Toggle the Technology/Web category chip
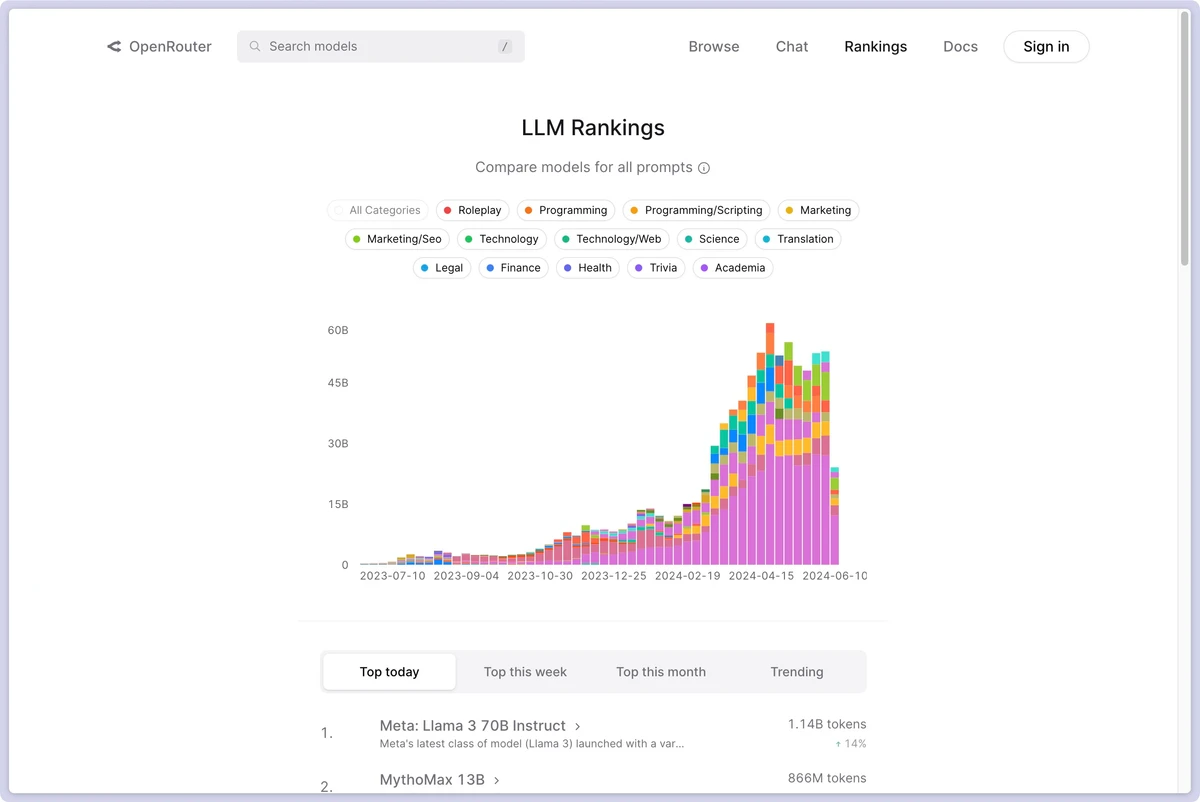The image size is (1200, 802). click(612, 239)
